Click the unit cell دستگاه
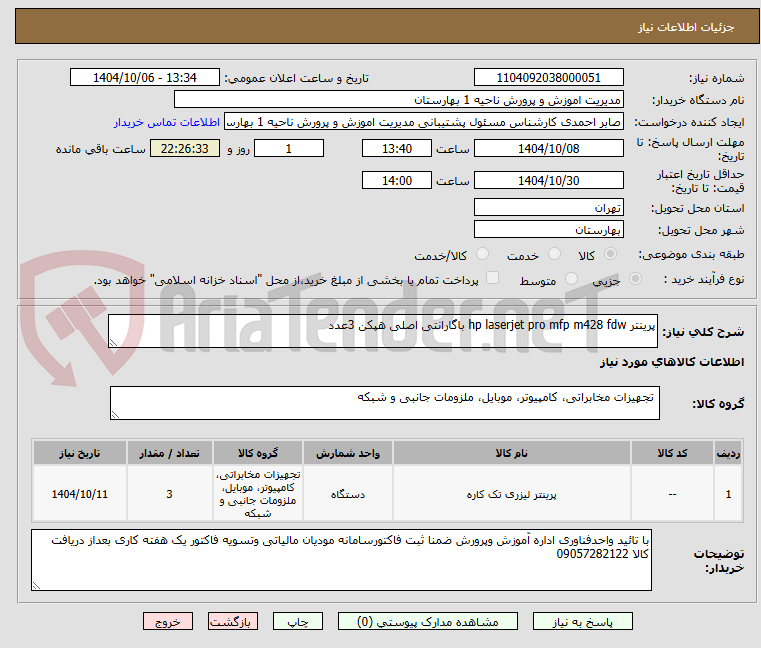This screenshot has height=648, width=761. (347, 494)
